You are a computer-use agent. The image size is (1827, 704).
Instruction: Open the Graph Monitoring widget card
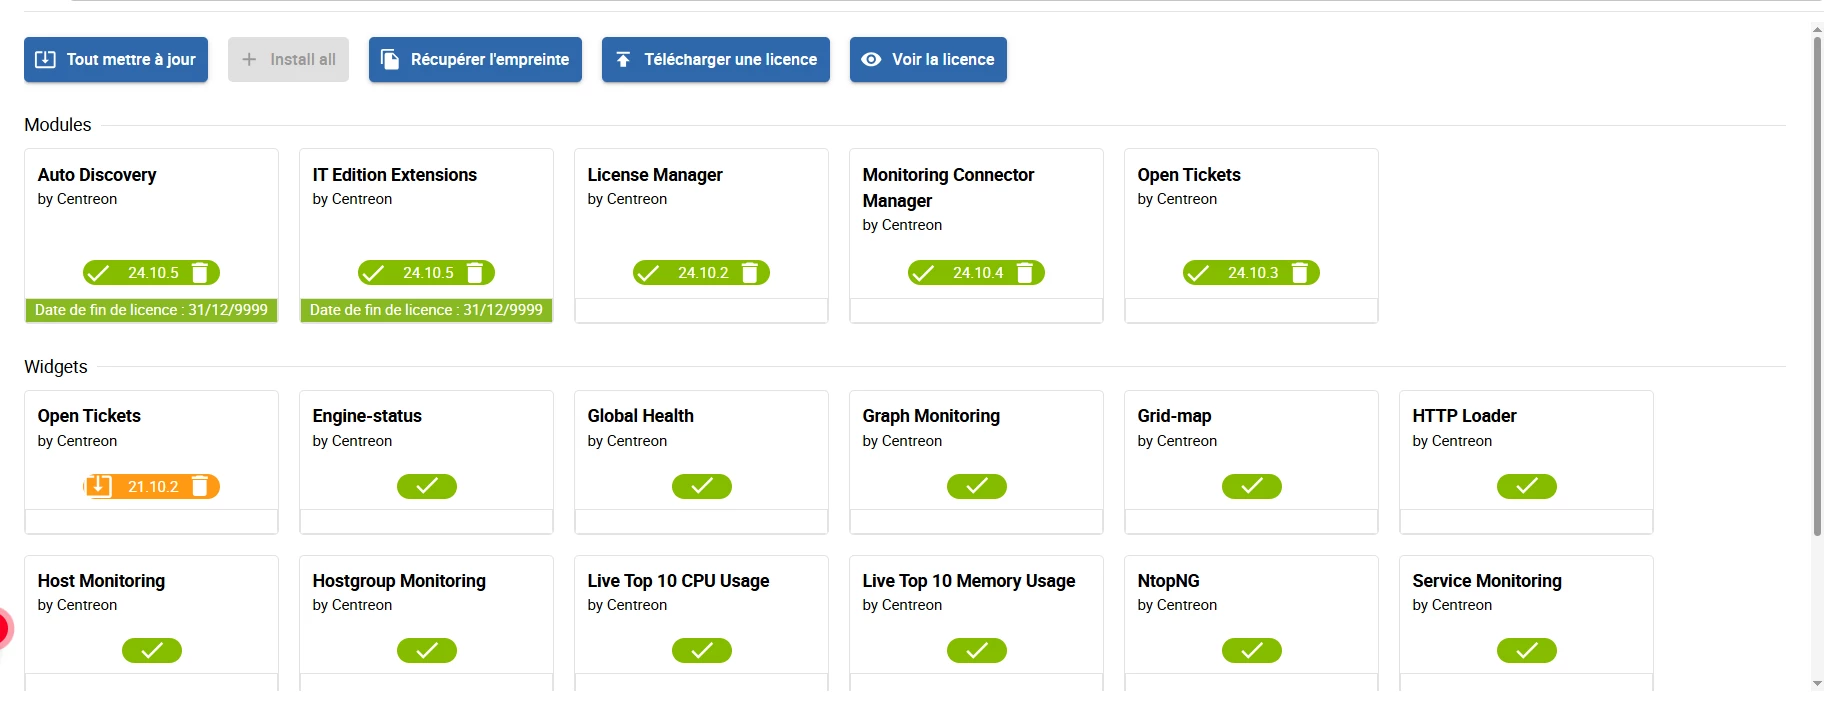tap(931, 416)
